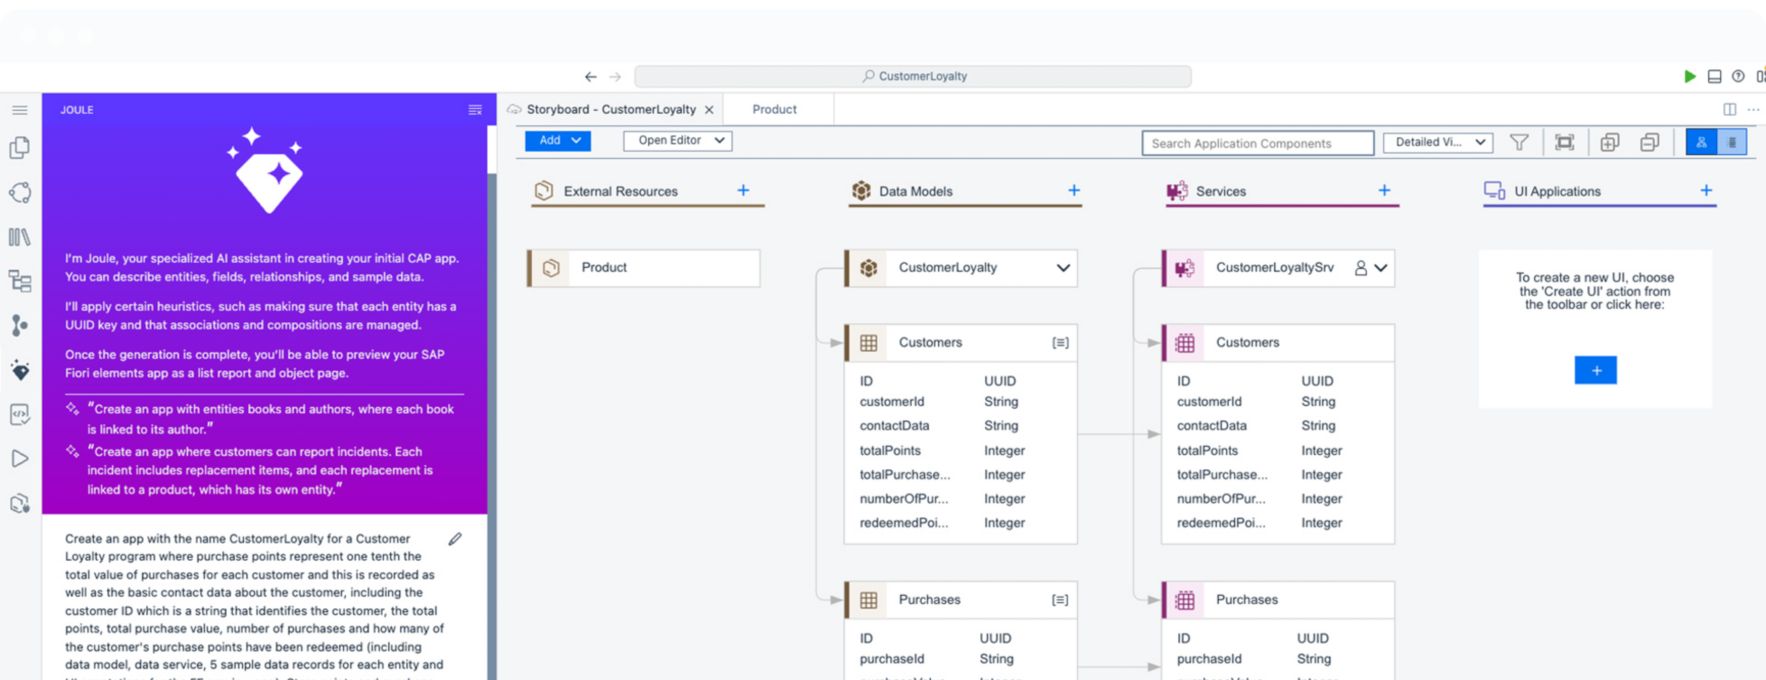Toggle the person view mode button
Screen dimensions: 1766x680
point(1701,143)
